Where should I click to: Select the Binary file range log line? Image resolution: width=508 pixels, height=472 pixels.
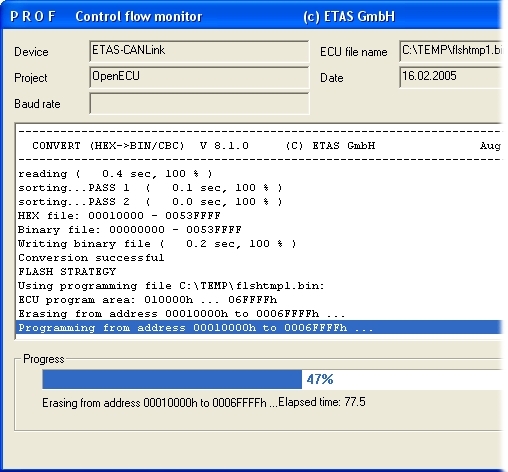259,230
